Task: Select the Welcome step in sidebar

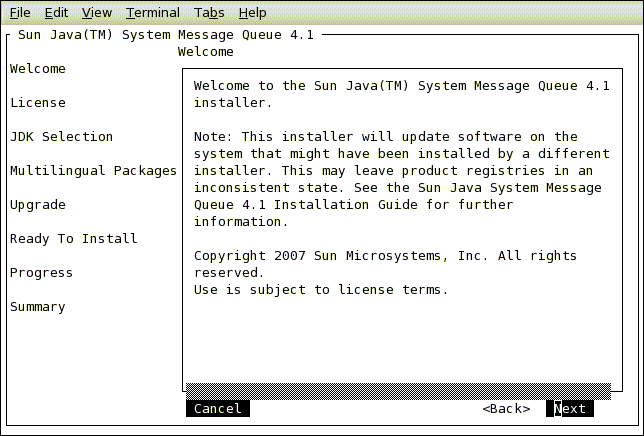Action: tap(38, 69)
